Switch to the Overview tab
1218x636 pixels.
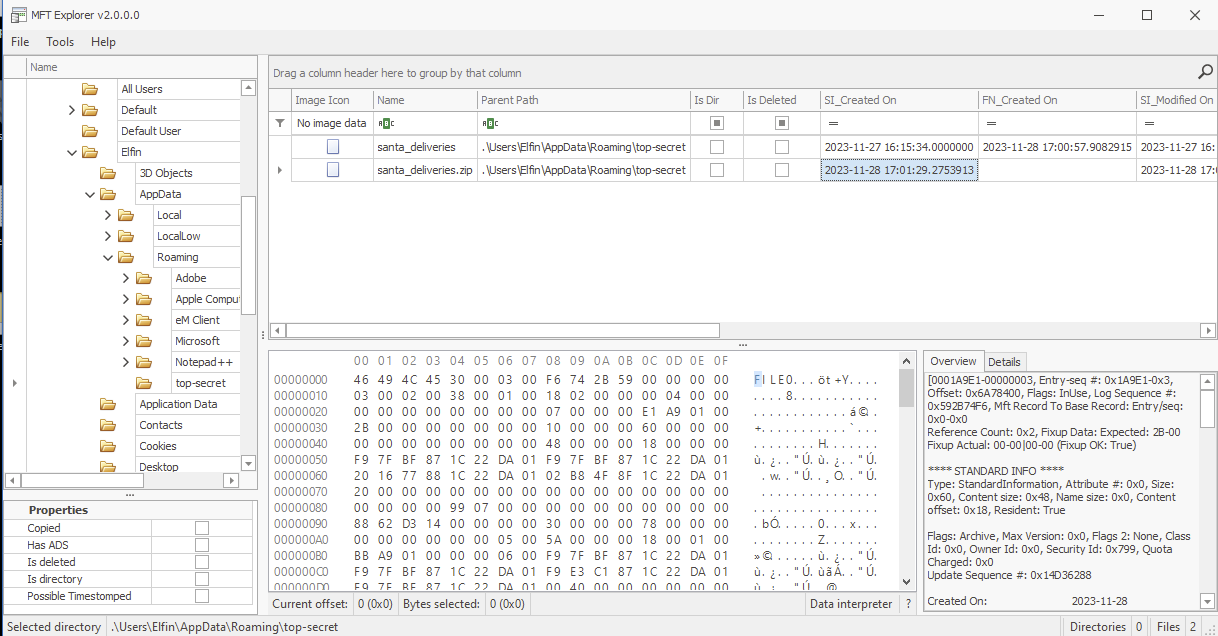click(x=953, y=361)
